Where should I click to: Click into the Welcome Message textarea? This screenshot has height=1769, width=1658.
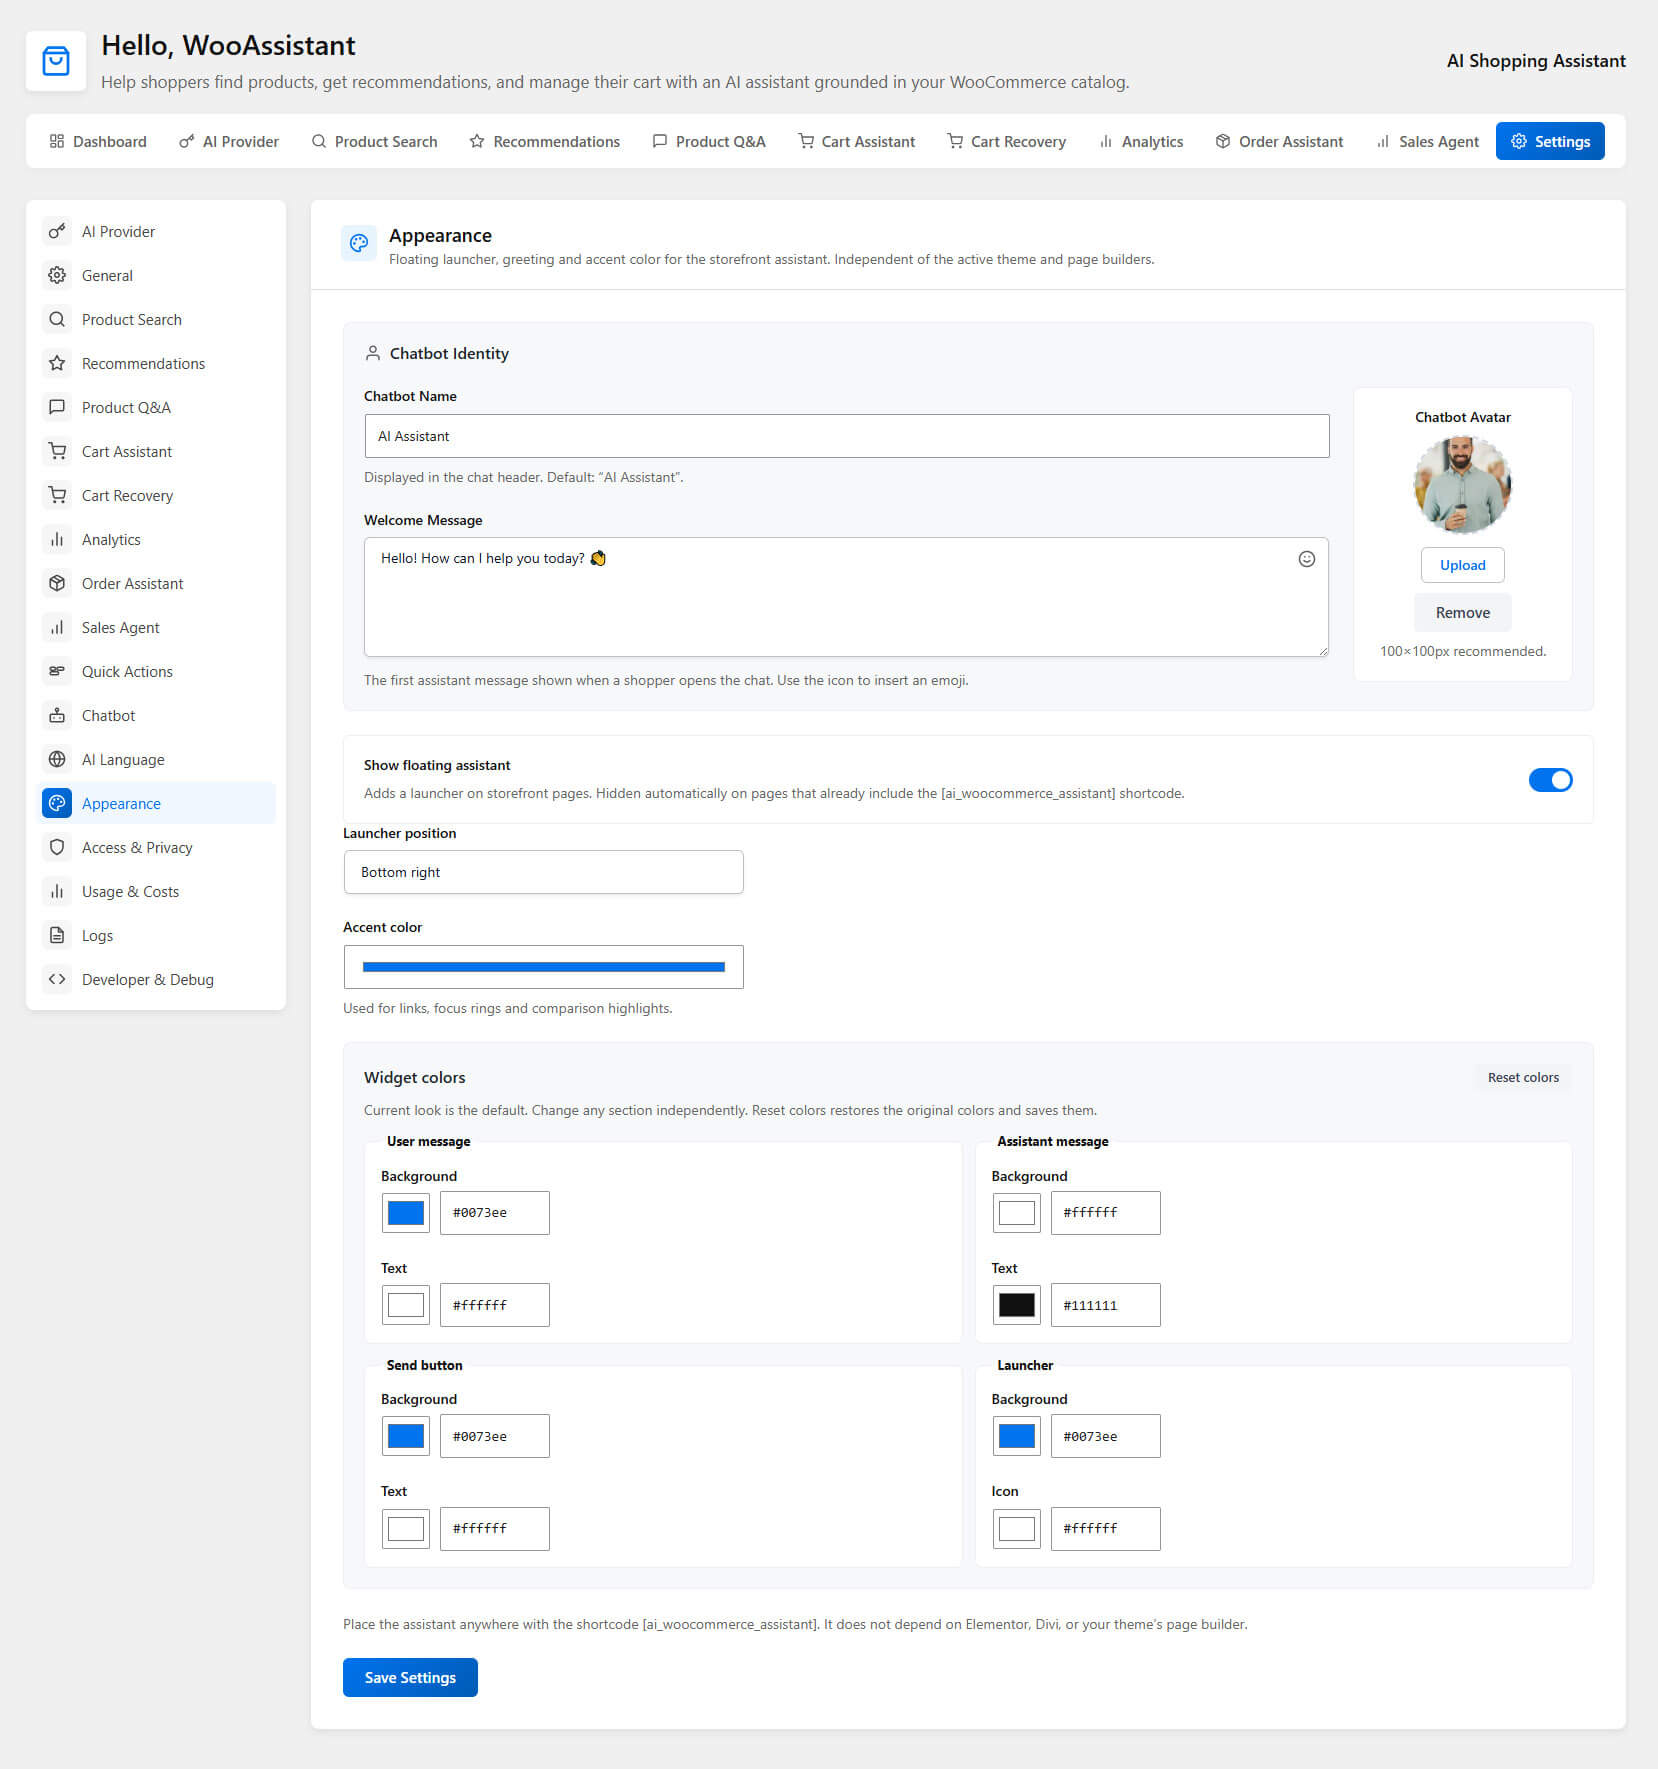click(846, 597)
